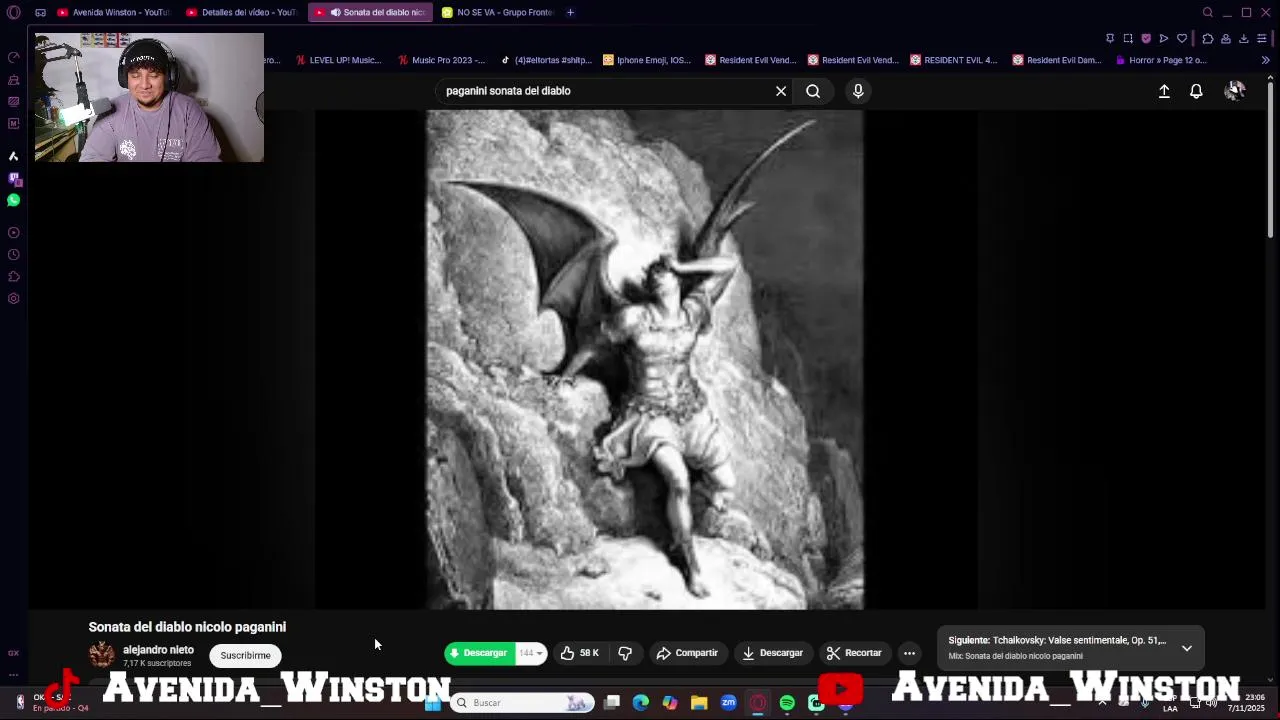The width and height of the screenshot is (1280, 720).
Task: Open the easy setup sliders icon
Action: pyautogui.click(x=1262, y=39)
